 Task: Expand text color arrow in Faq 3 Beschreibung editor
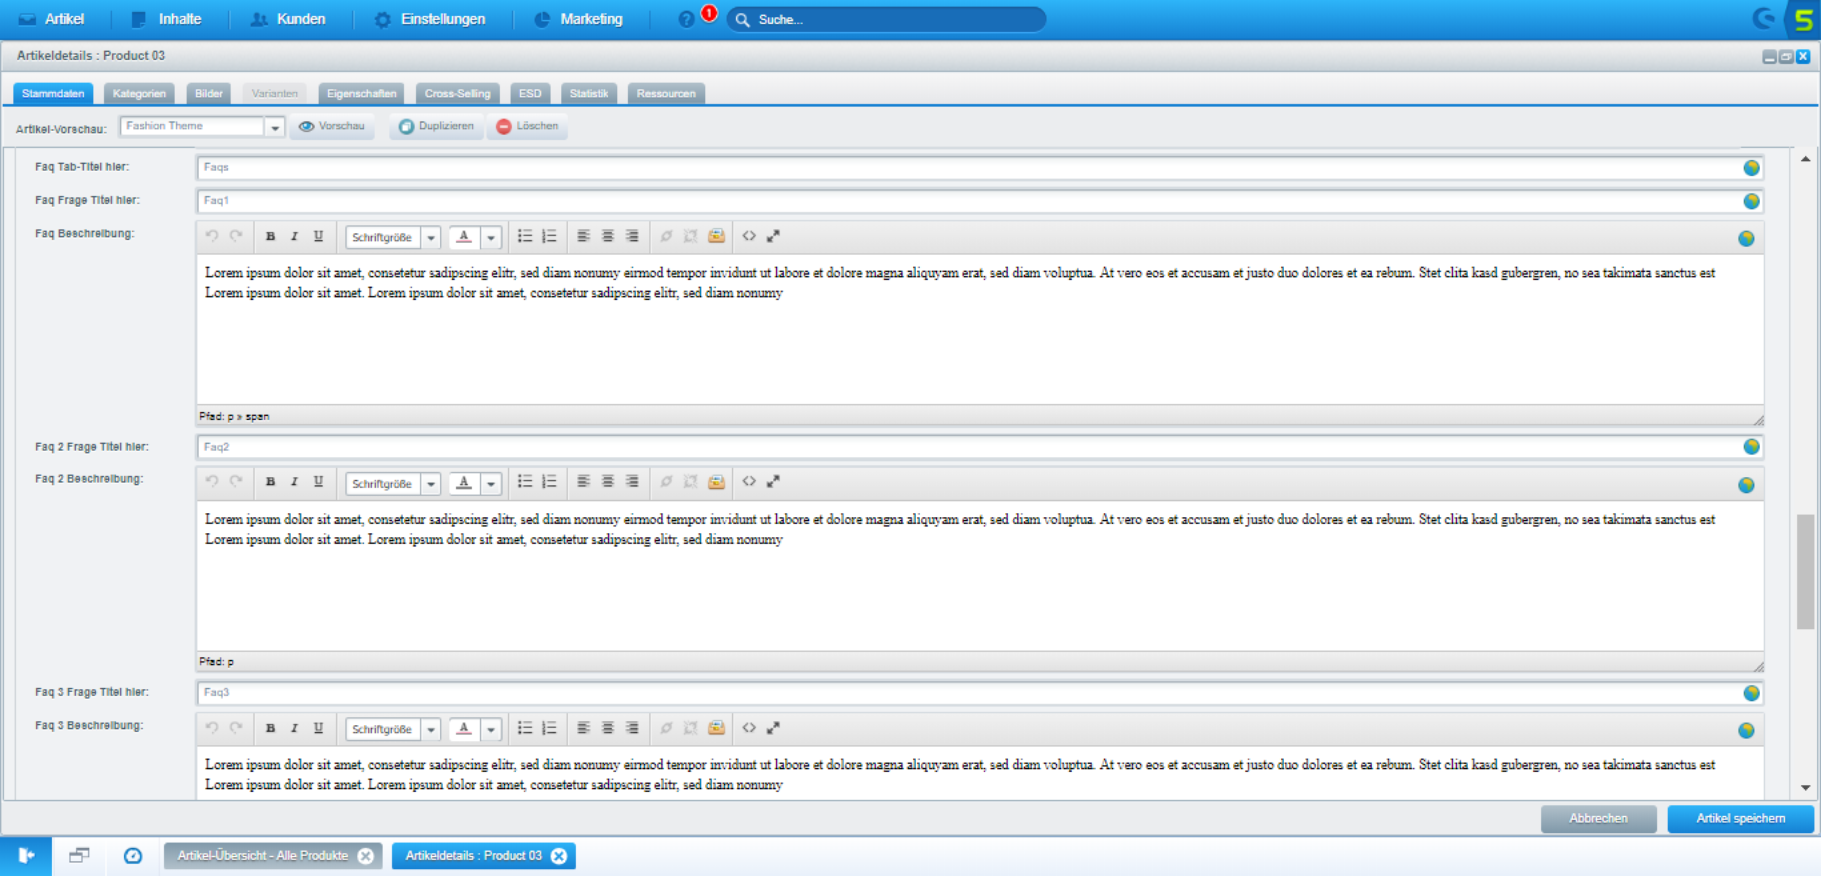click(x=491, y=730)
